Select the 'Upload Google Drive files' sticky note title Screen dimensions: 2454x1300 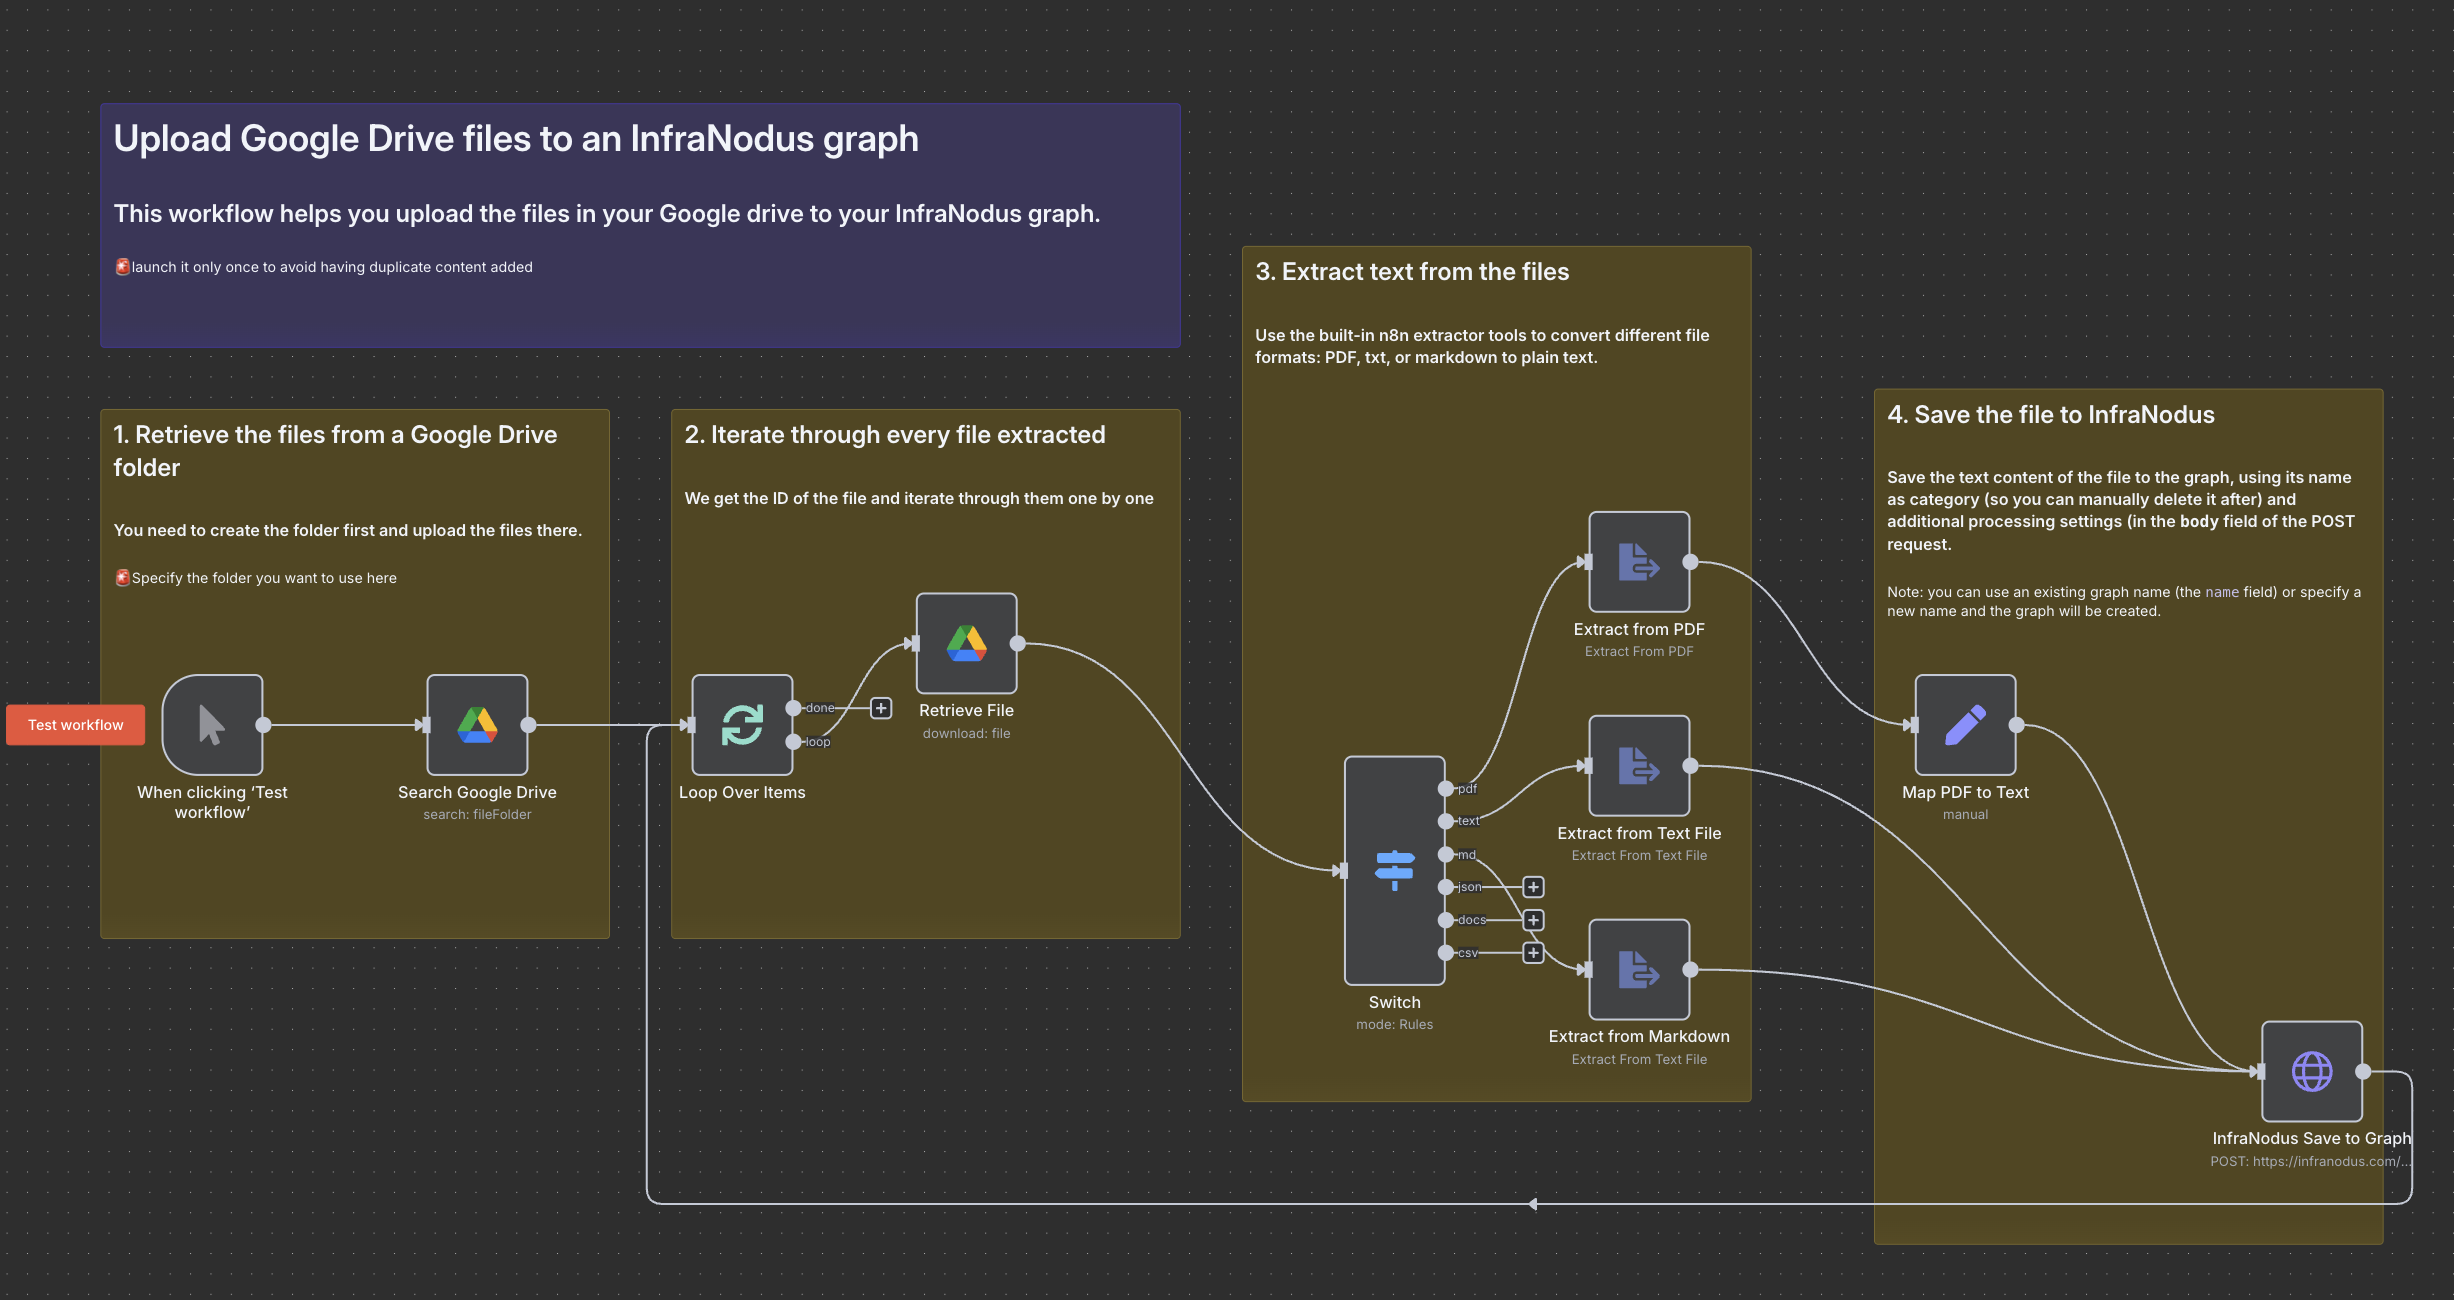click(x=516, y=139)
